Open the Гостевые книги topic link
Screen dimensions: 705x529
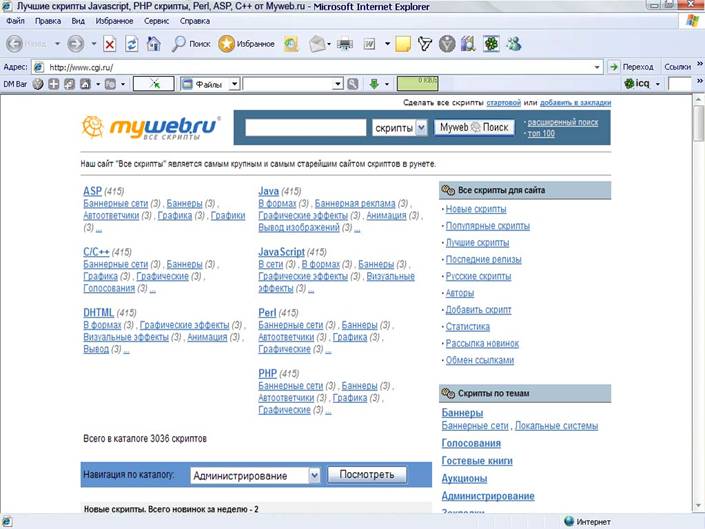tap(477, 461)
